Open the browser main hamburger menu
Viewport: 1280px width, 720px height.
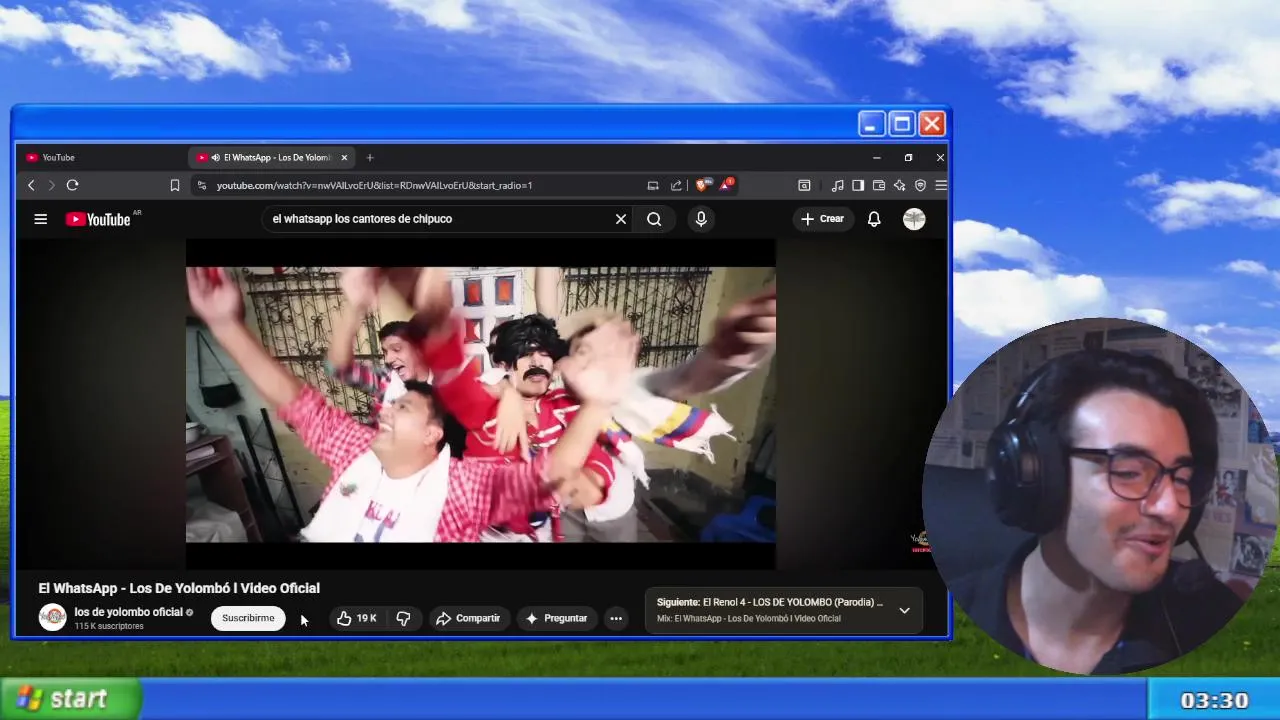pos(940,185)
